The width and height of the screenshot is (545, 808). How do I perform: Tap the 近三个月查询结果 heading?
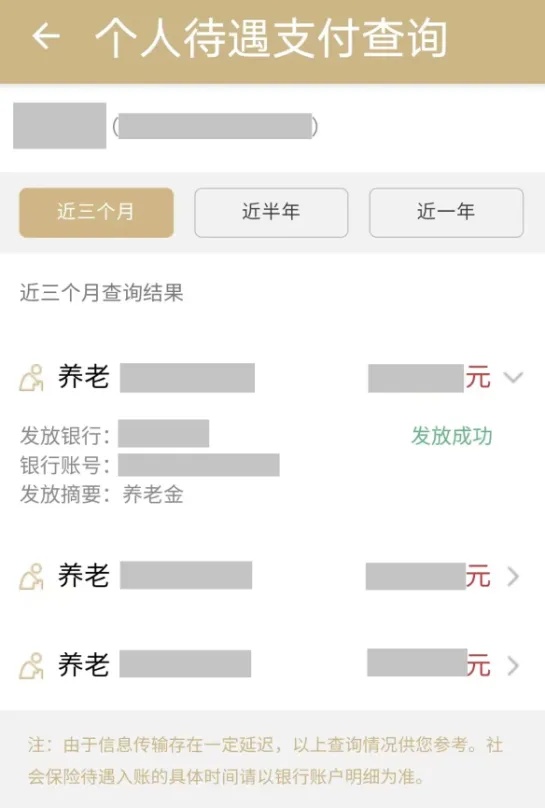(x=101, y=293)
